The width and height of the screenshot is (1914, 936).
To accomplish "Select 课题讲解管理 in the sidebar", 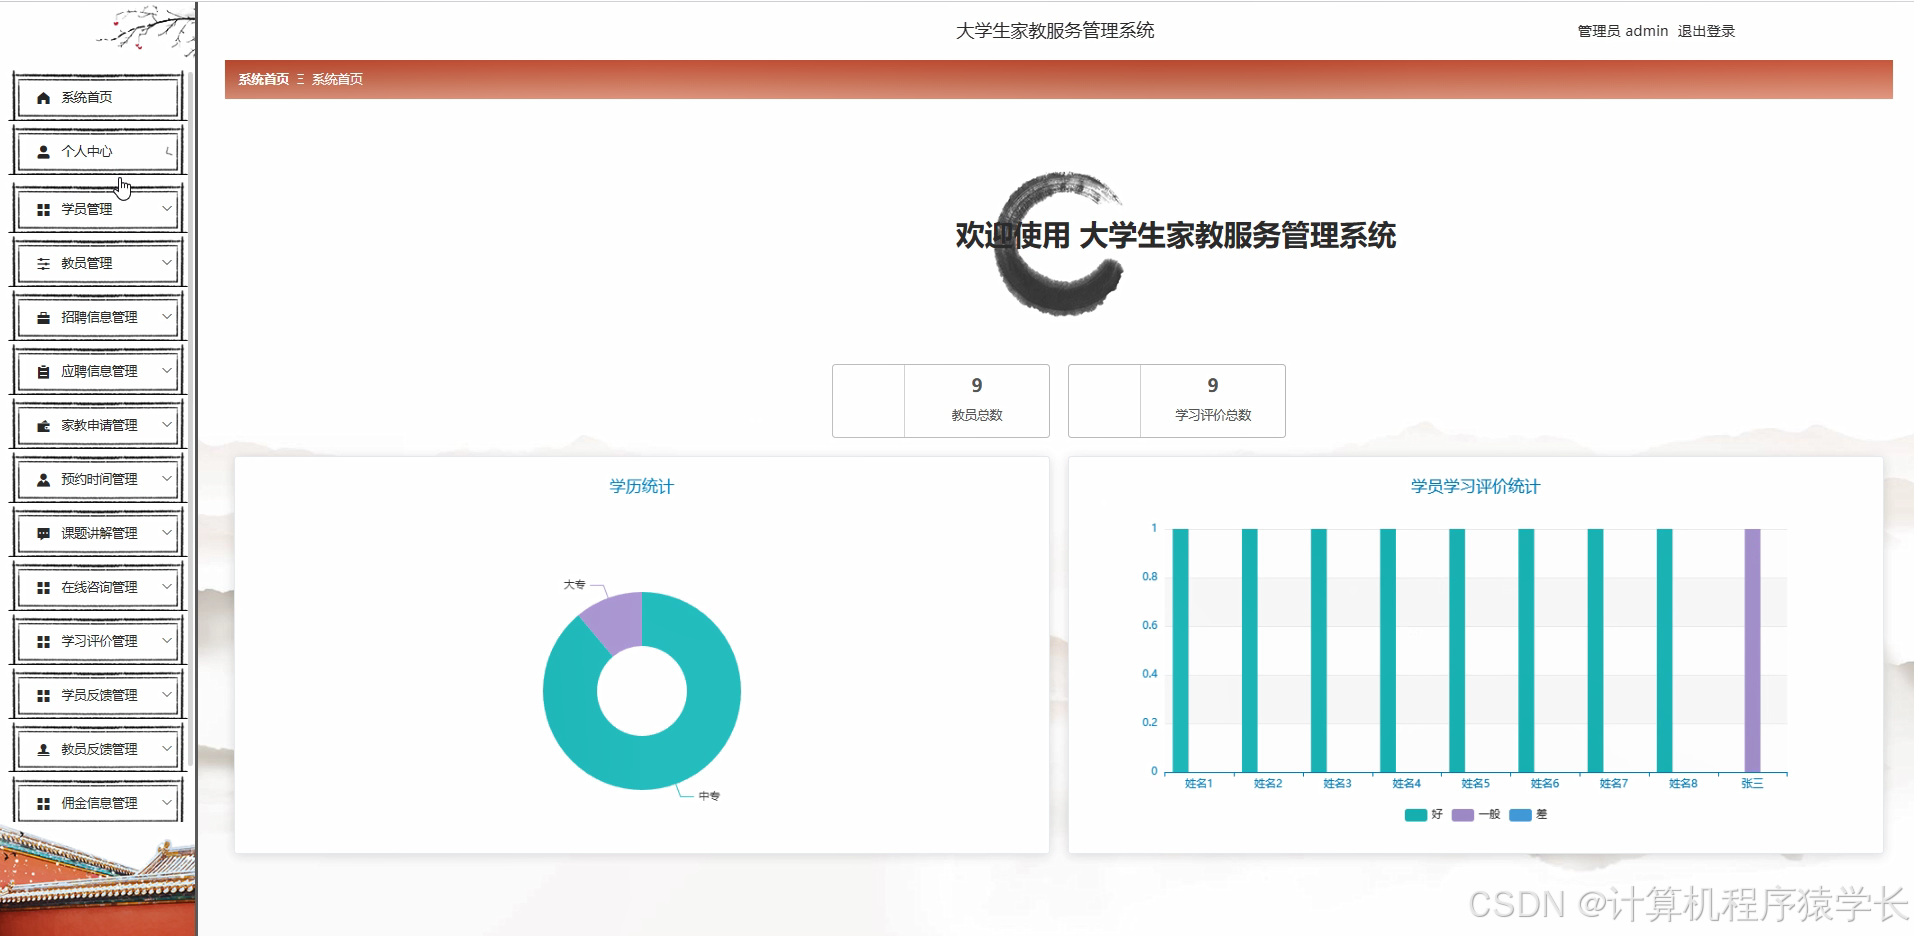I will (97, 532).
